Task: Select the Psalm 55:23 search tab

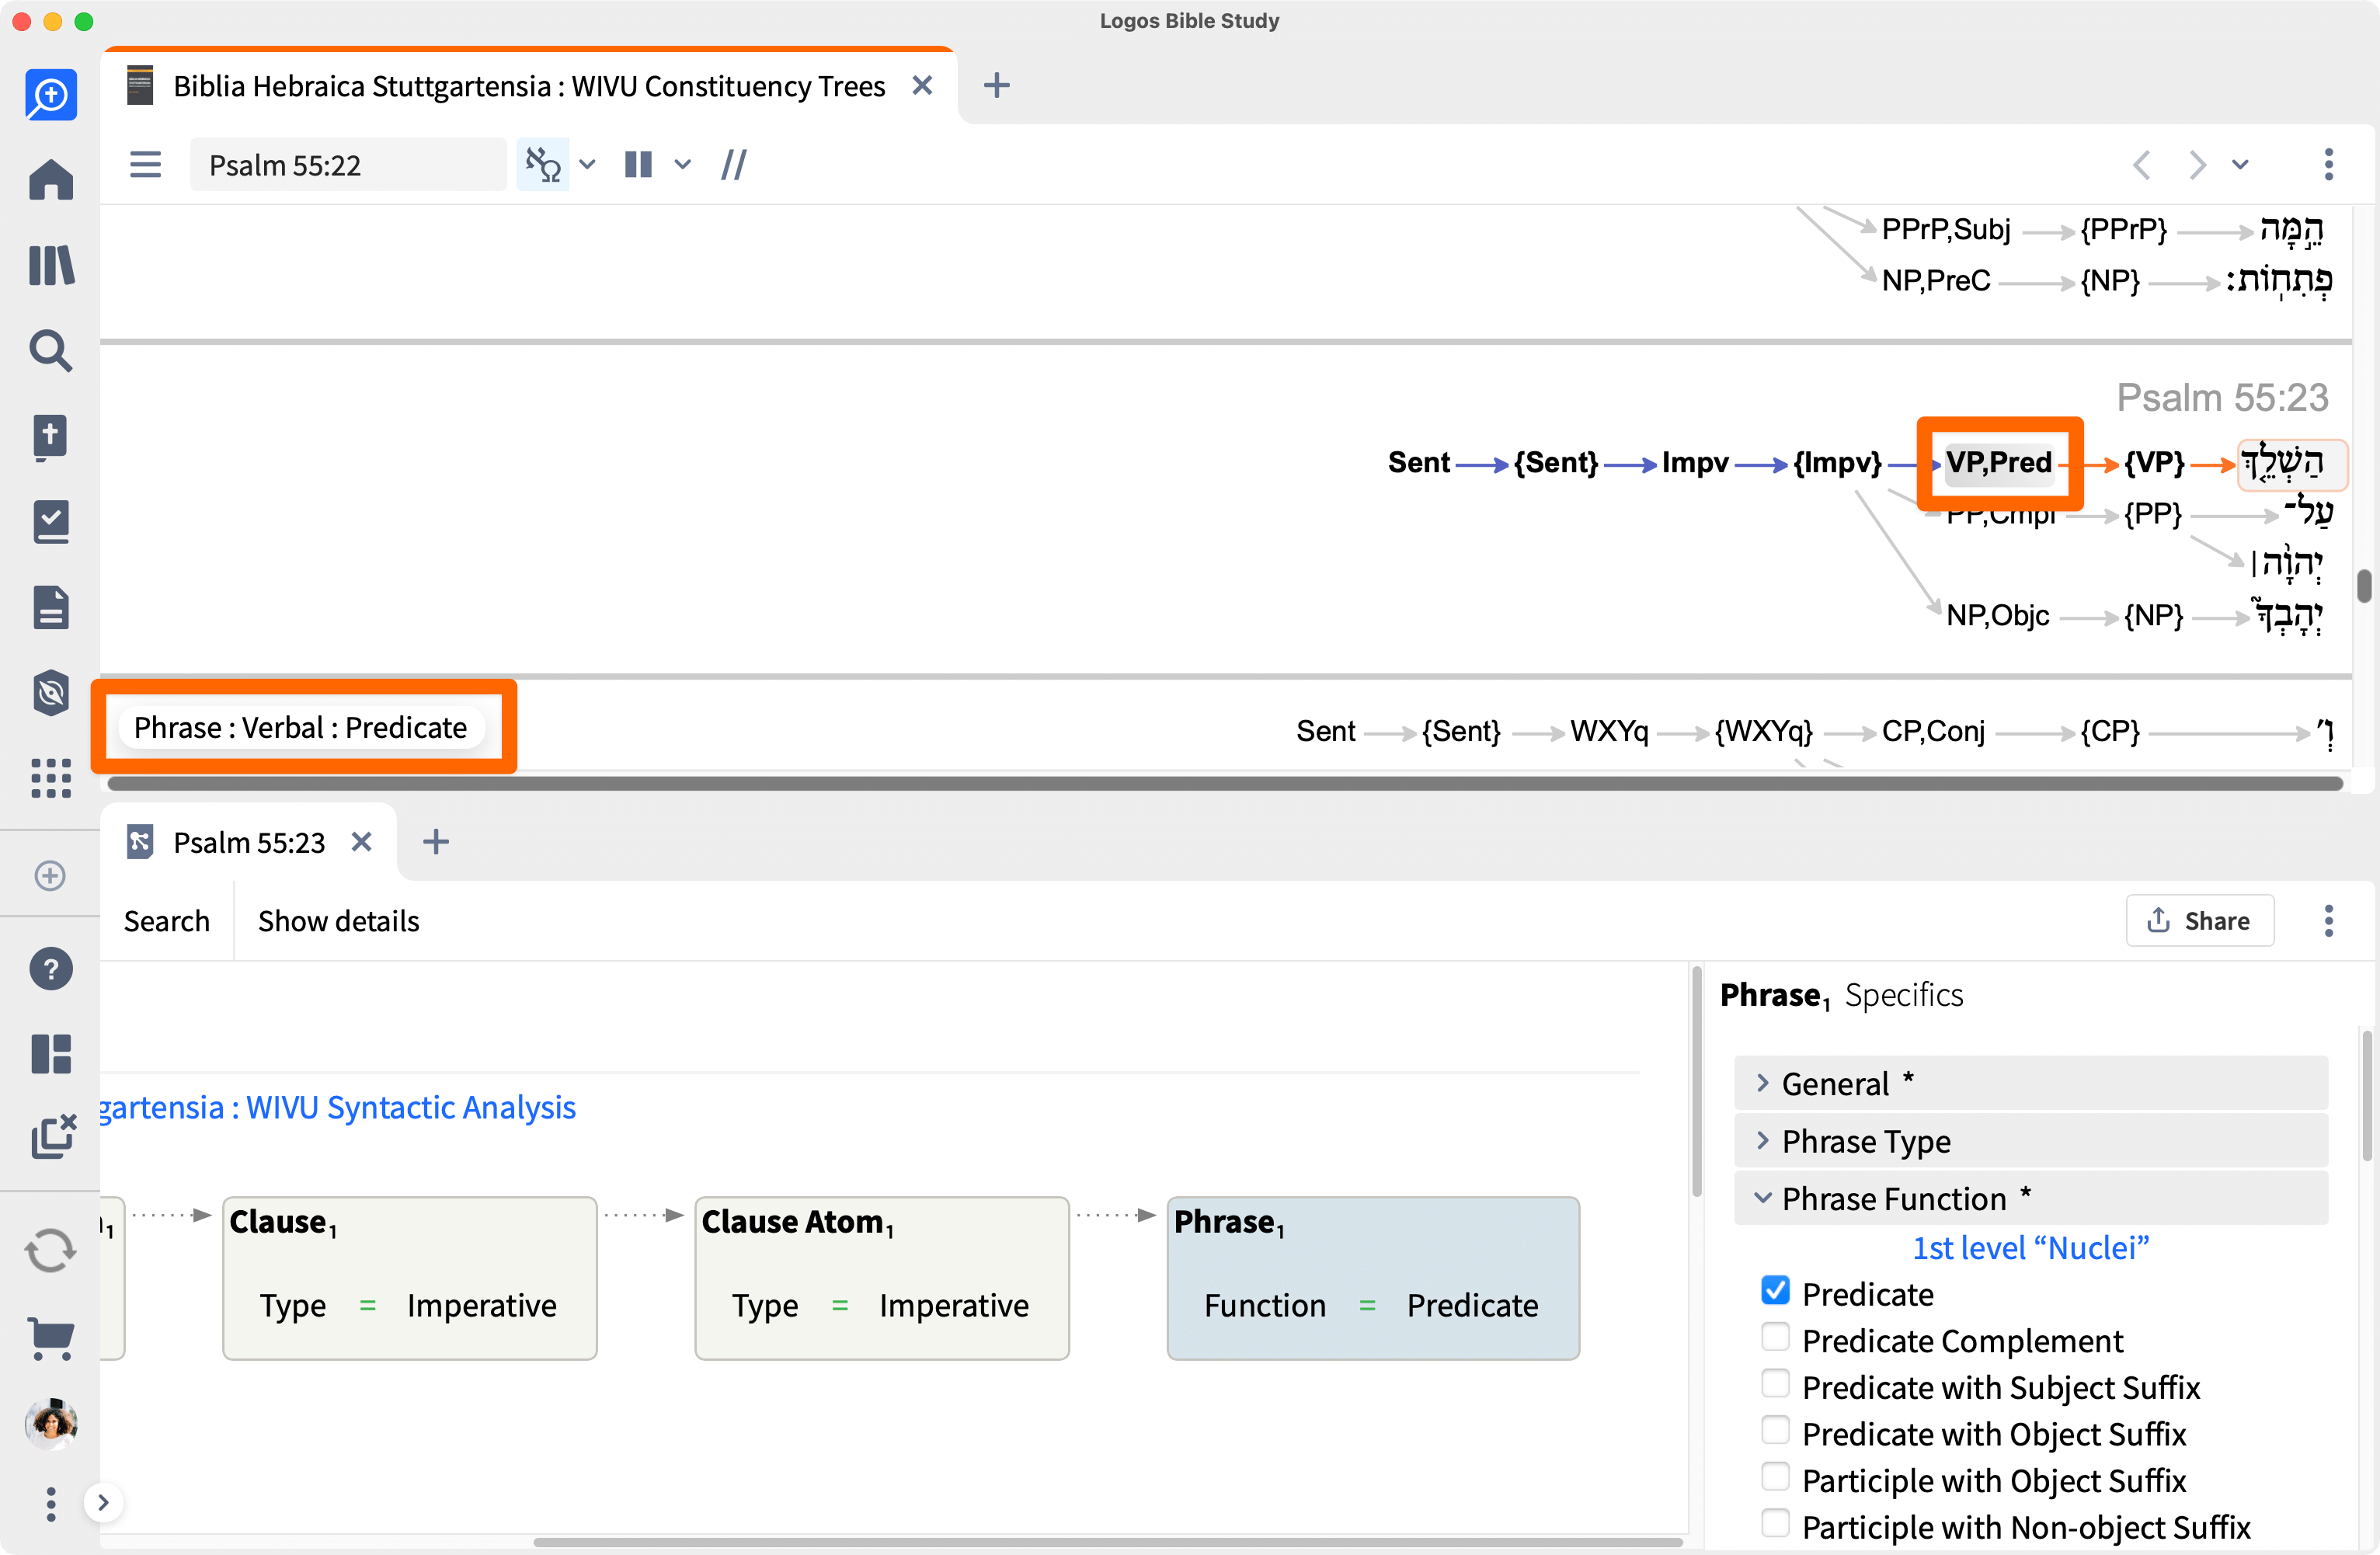Action: (x=249, y=843)
